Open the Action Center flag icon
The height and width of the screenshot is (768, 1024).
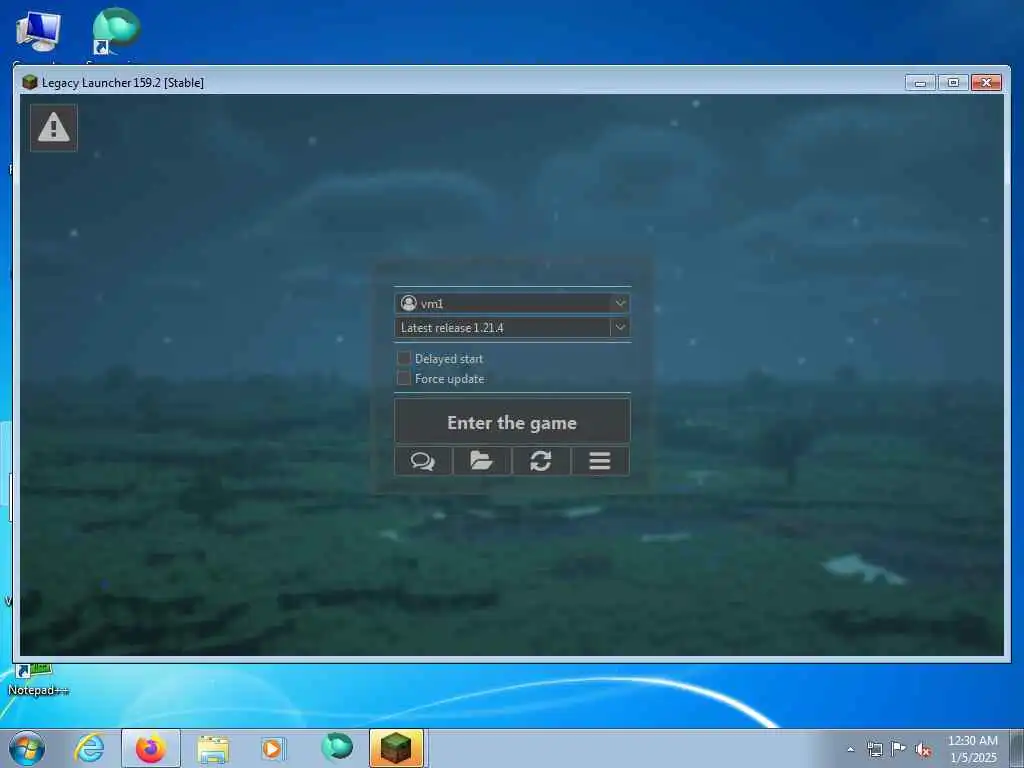point(899,749)
